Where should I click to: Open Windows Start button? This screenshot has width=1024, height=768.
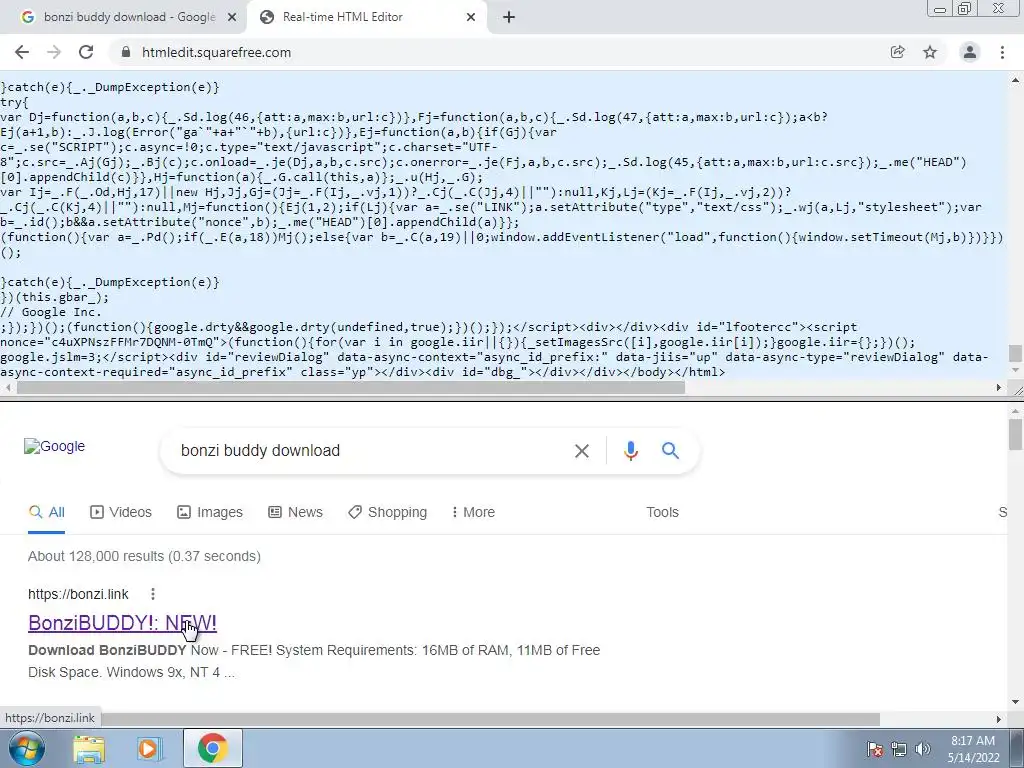click(26, 748)
